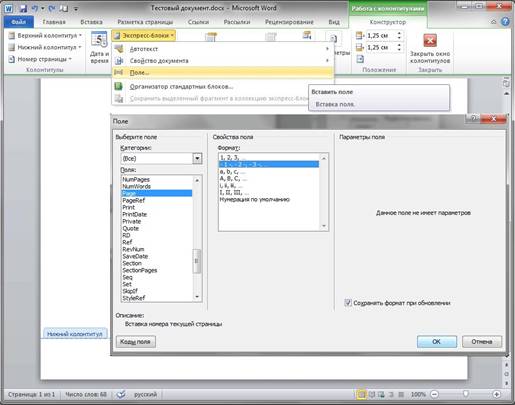515x405 pixels.
Task: Select StyleRef field in list
Action: pos(156,298)
